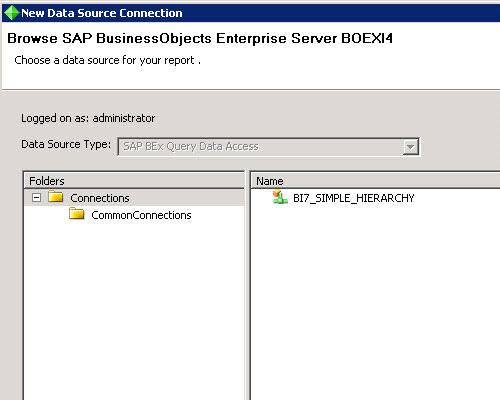Click the Browse SAP BusinessObjects Enterprise Server heading
The width and height of the screenshot is (500, 400).
click(200, 38)
